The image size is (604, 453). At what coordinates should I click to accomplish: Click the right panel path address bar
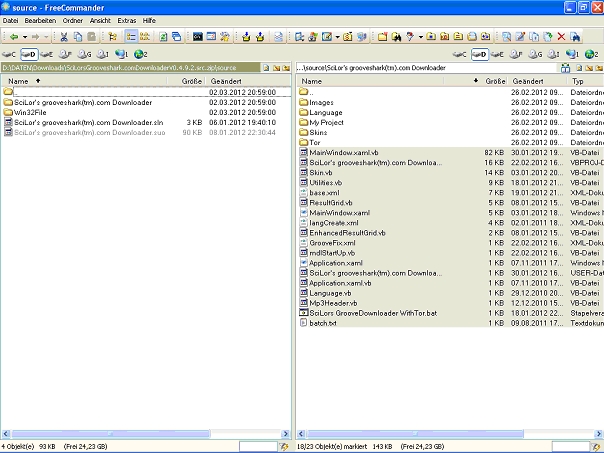(427, 68)
